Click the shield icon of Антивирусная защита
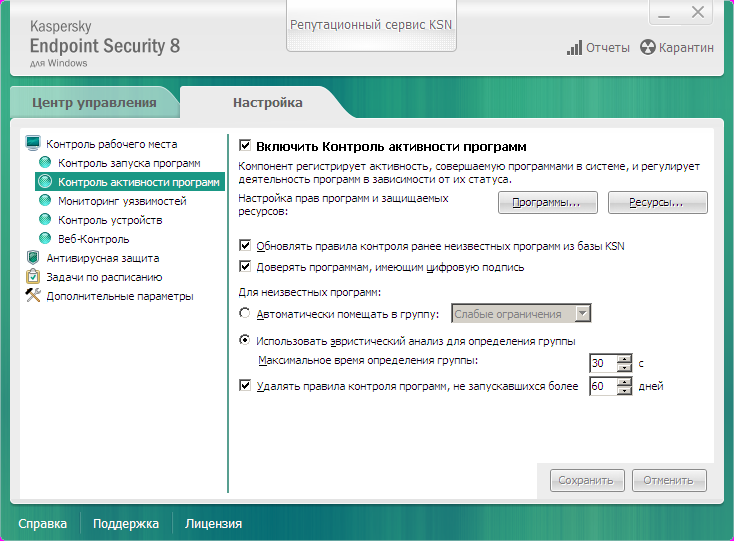 [x=33, y=257]
